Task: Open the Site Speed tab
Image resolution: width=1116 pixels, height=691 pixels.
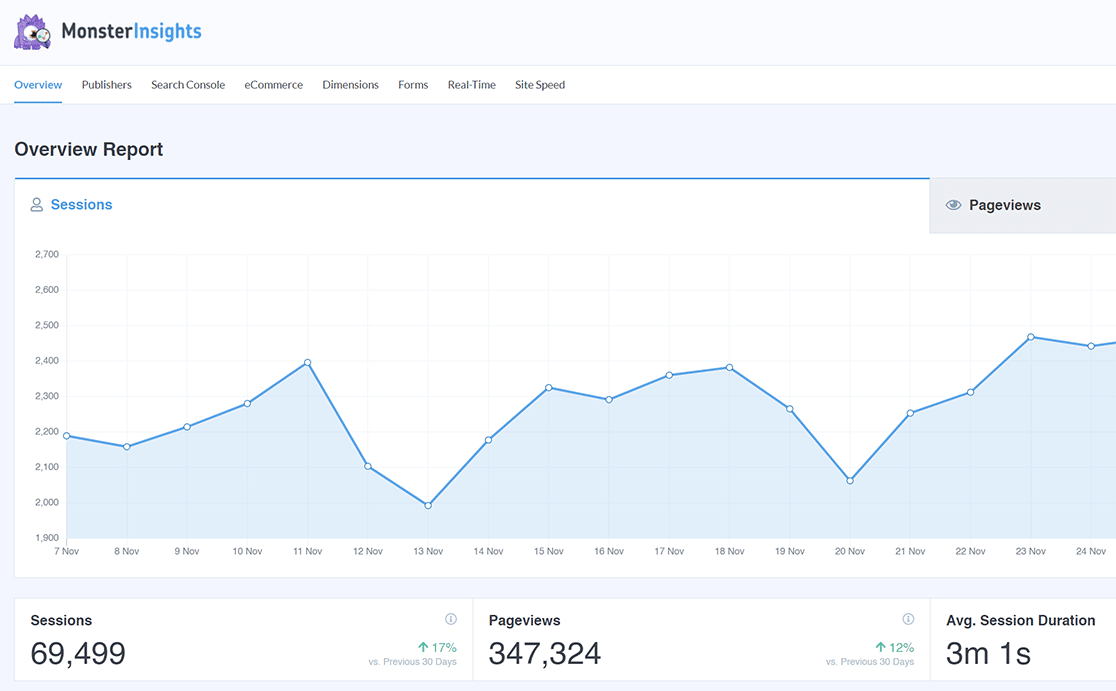Action: 539,85
